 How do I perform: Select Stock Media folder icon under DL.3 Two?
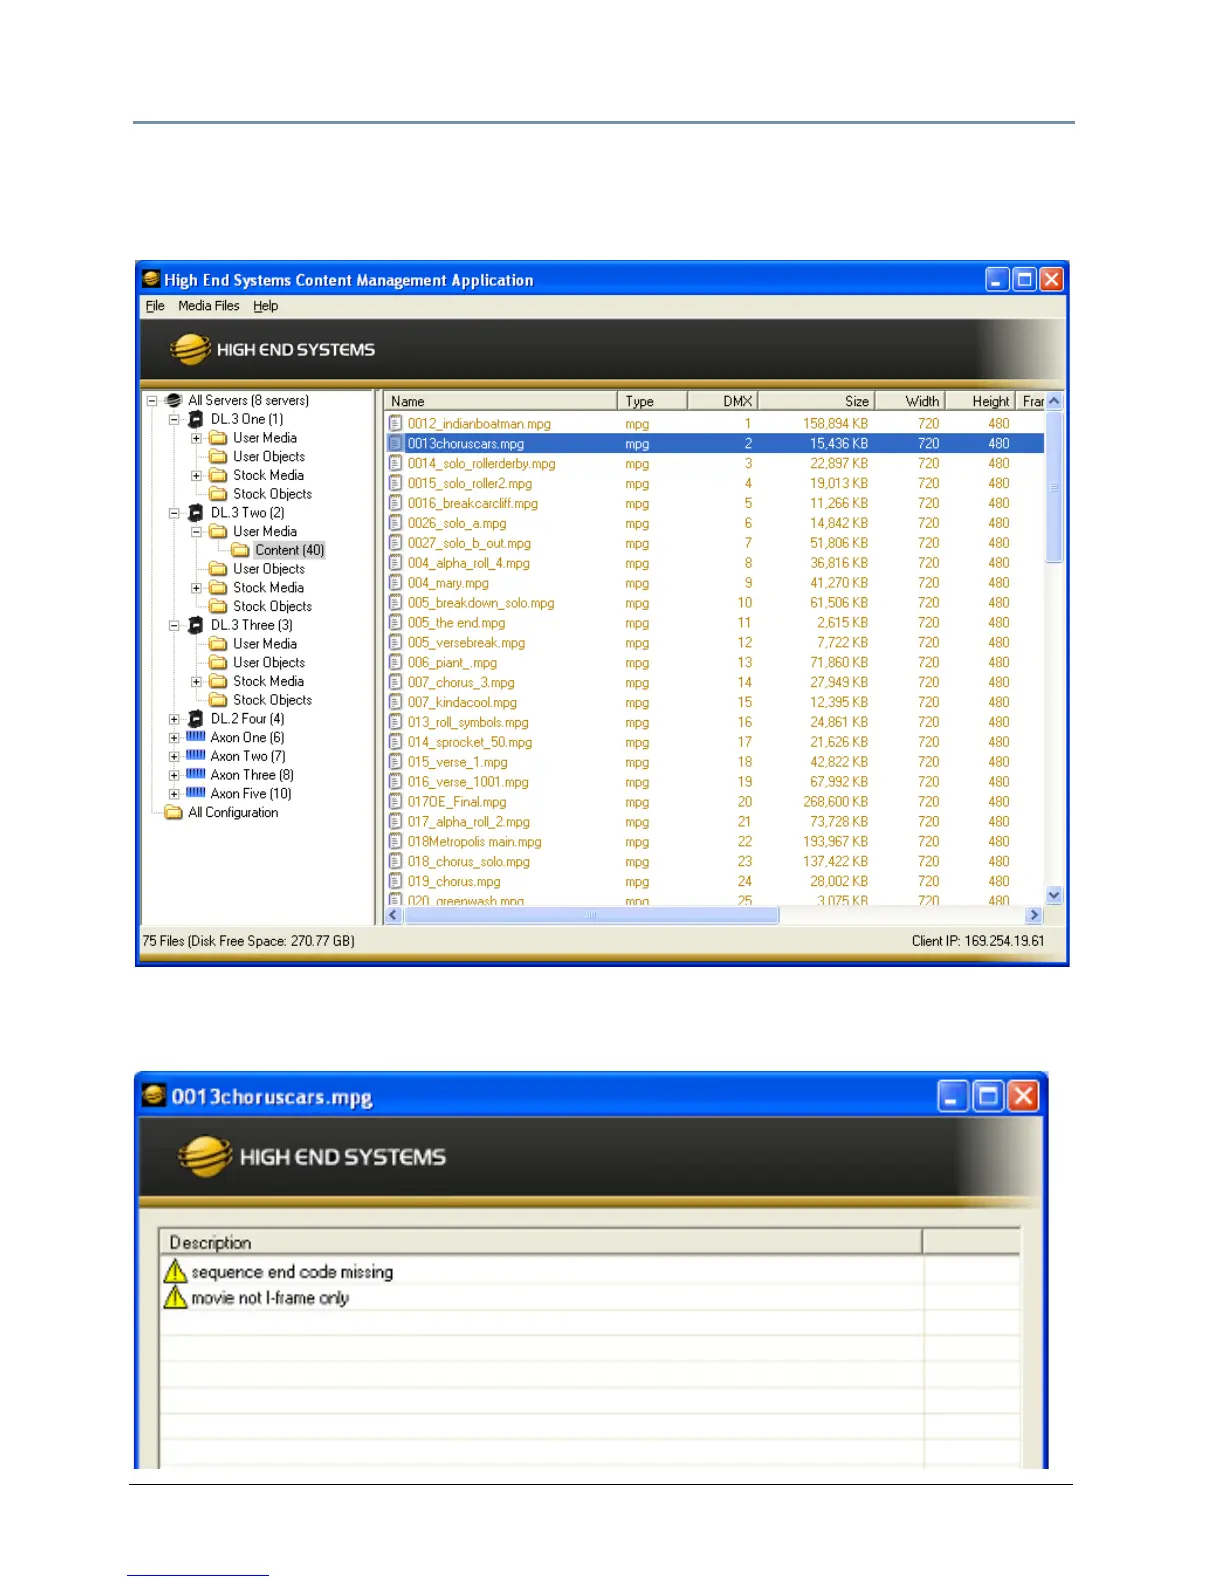(x=218, y=588)
